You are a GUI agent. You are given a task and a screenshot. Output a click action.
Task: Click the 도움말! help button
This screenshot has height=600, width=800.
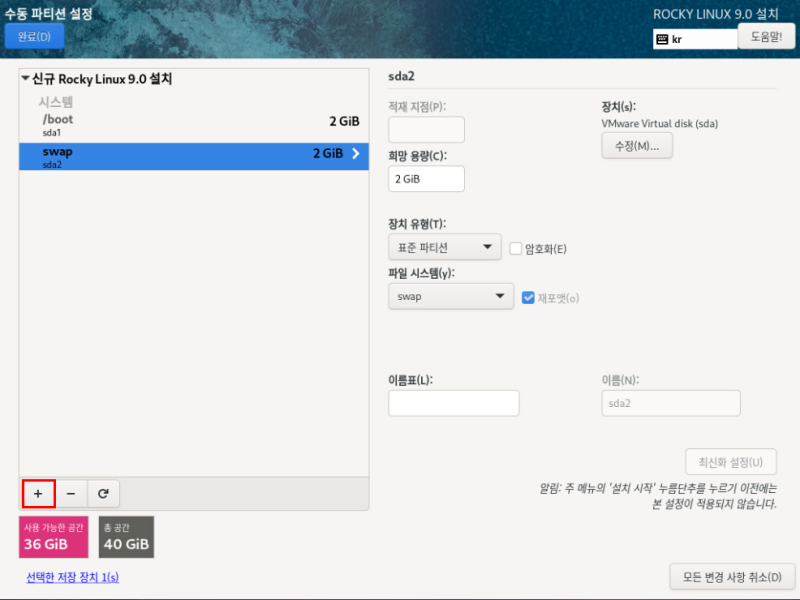tap(766, 37)
